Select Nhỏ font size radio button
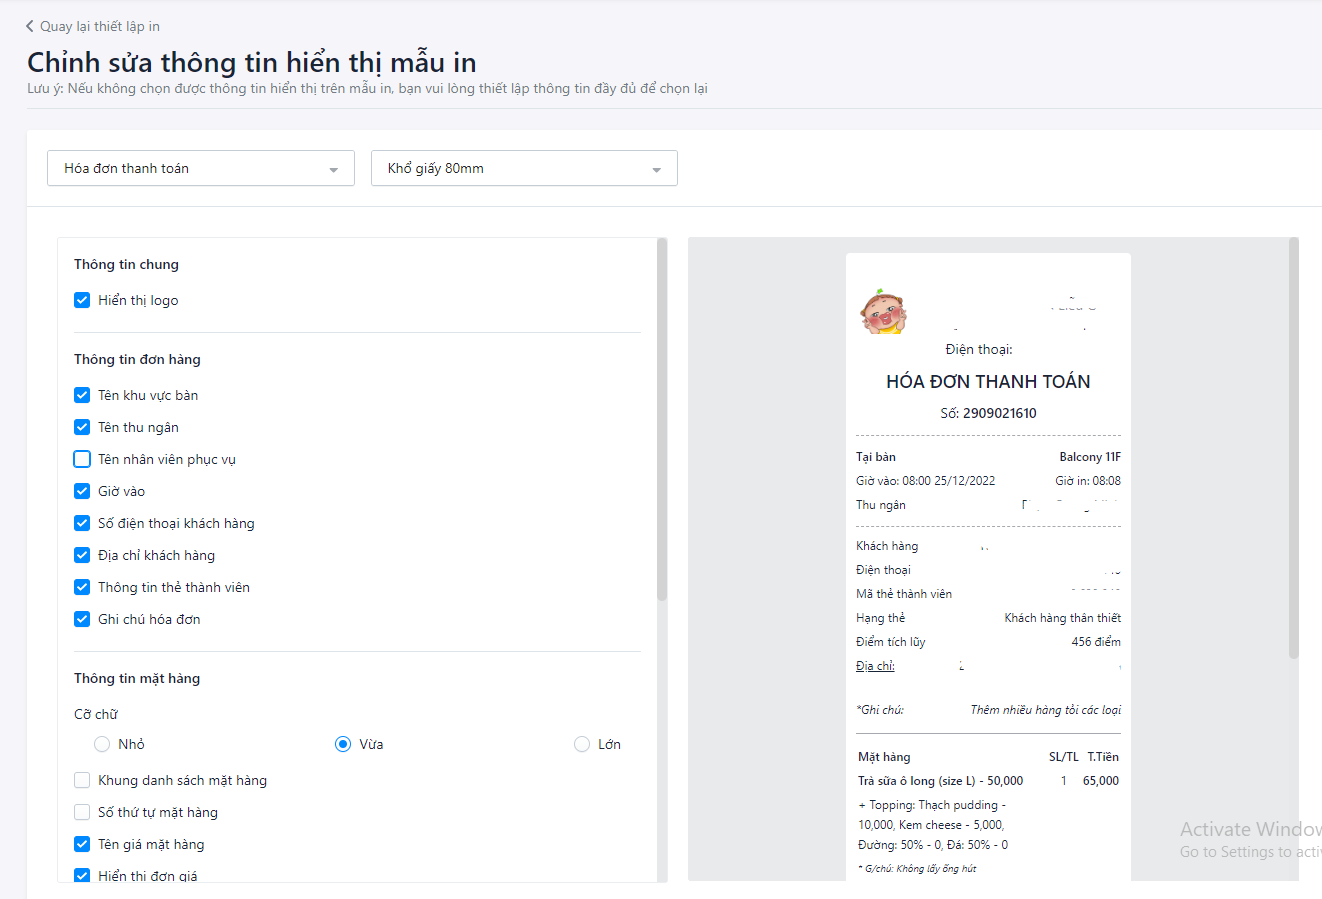This screenshot has height=899, width=1322. [102, 744]
